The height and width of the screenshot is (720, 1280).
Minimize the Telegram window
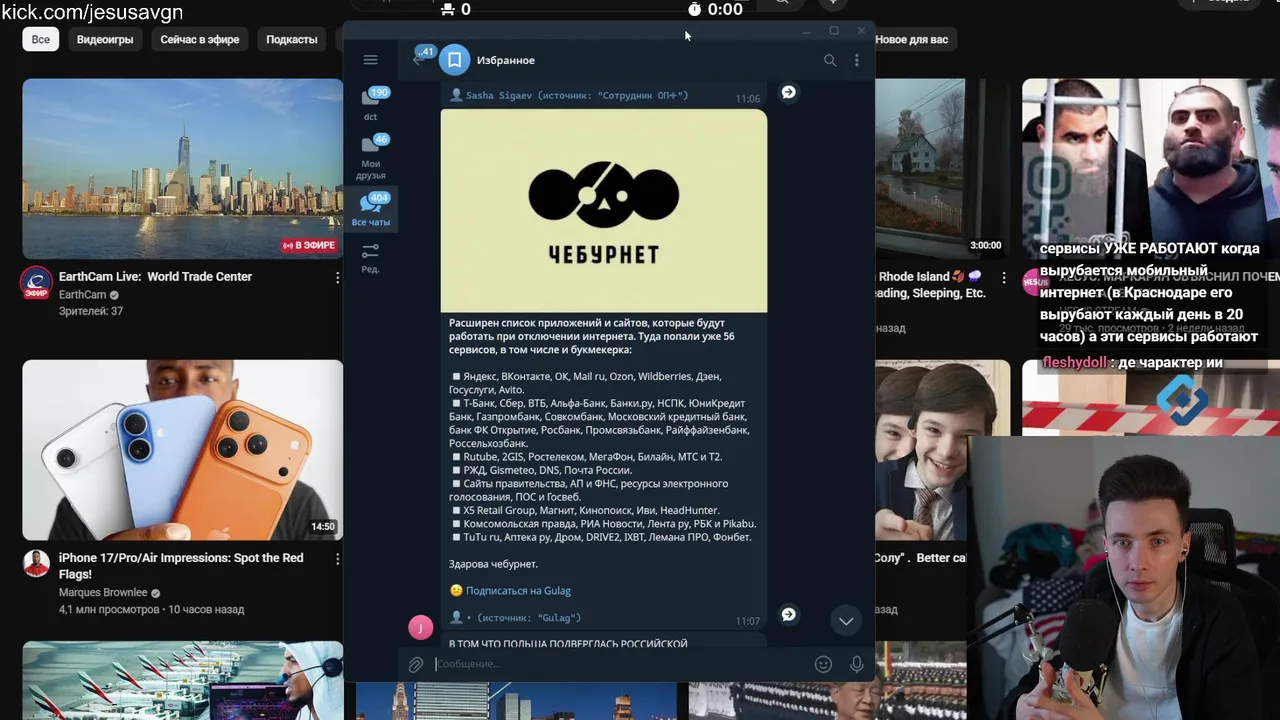(806, 31)
